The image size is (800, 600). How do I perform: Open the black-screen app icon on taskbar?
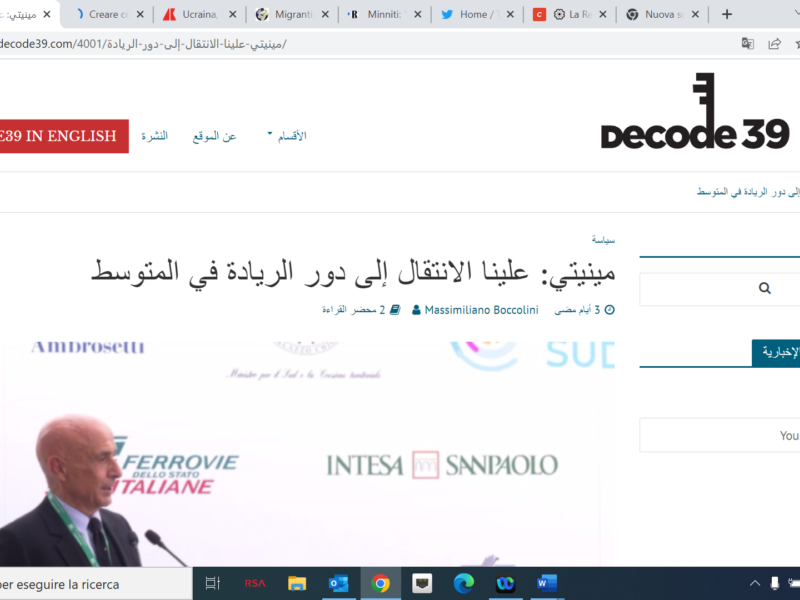[422, 583]
